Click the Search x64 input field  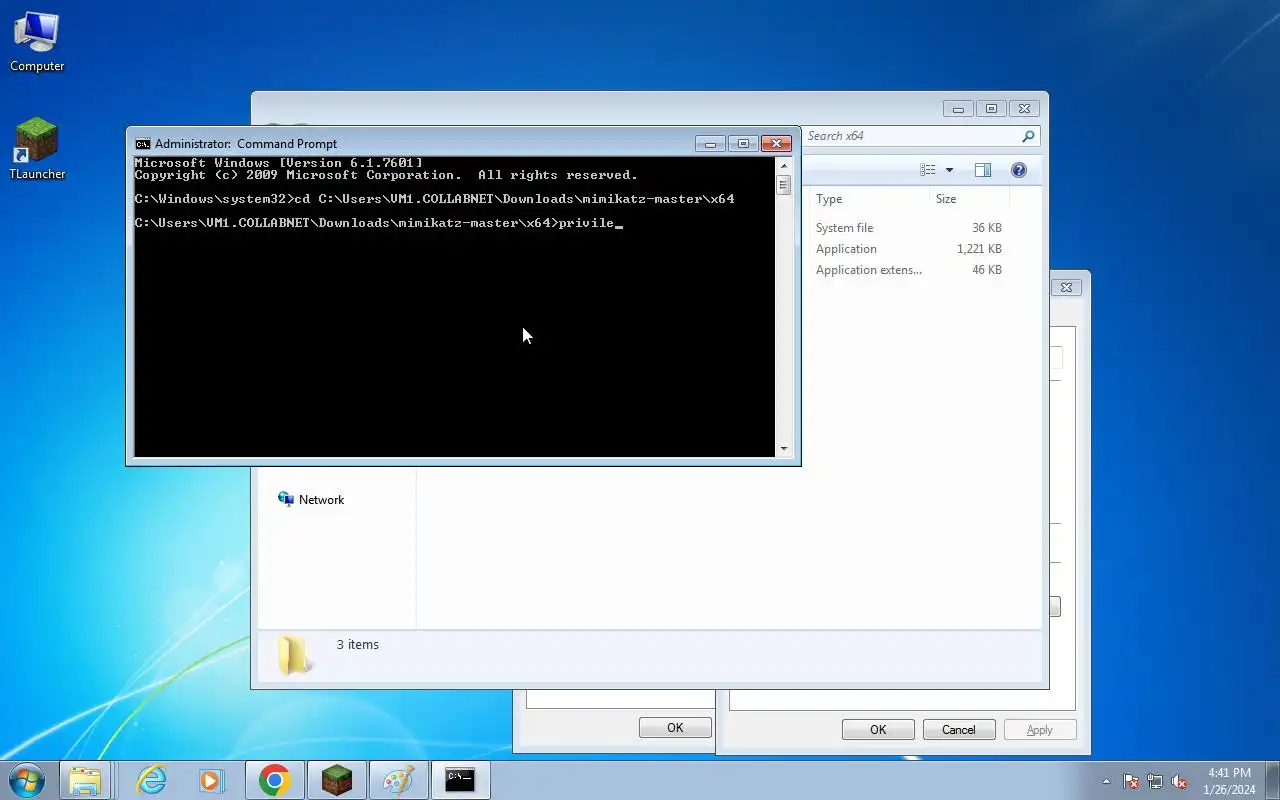pyautogui.click(x=911, y=136)
